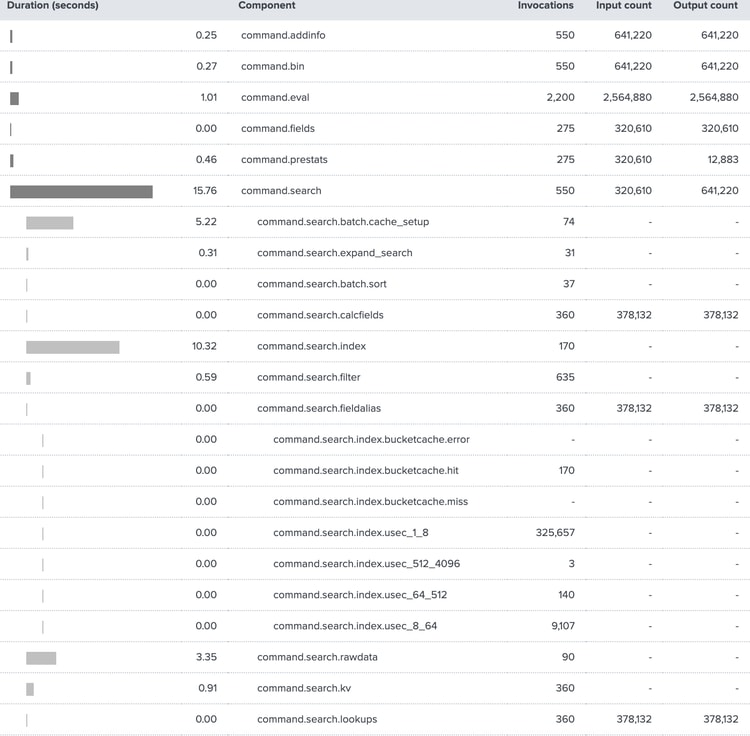This screenshot has height=736, width=750.
Task: Click the Output count column header
Action: 705,6
